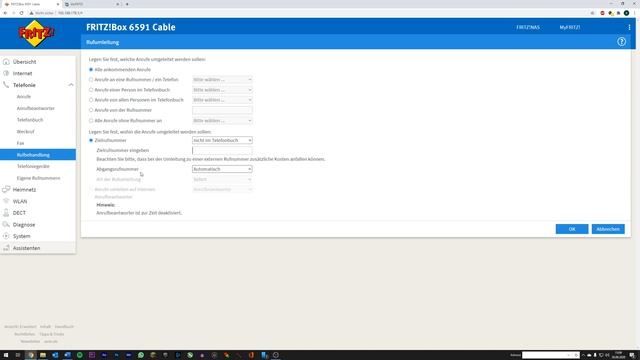Select 'Alle ankommenden Anrufe' radio button

click(x=91, y=70)
